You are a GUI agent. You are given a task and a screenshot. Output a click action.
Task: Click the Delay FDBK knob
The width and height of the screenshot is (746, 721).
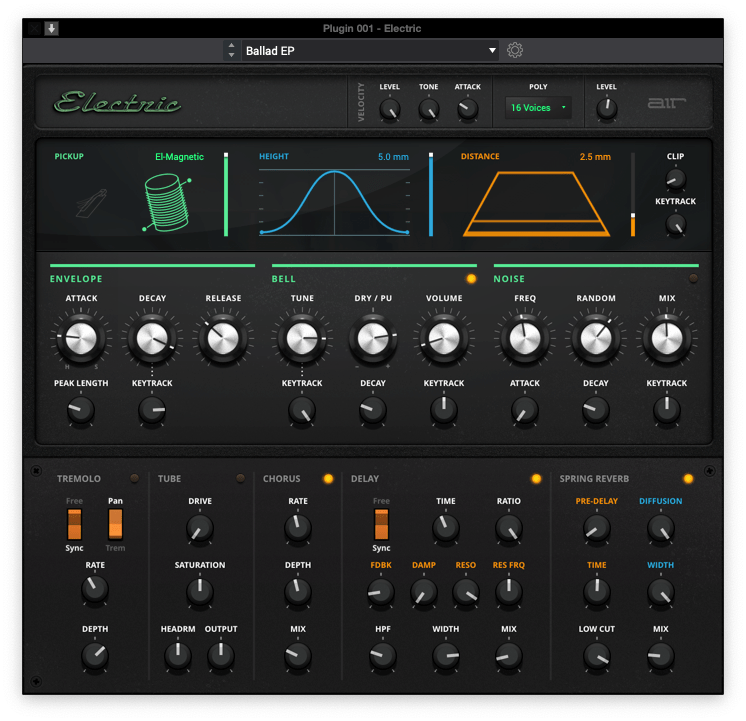click(381, 592)
